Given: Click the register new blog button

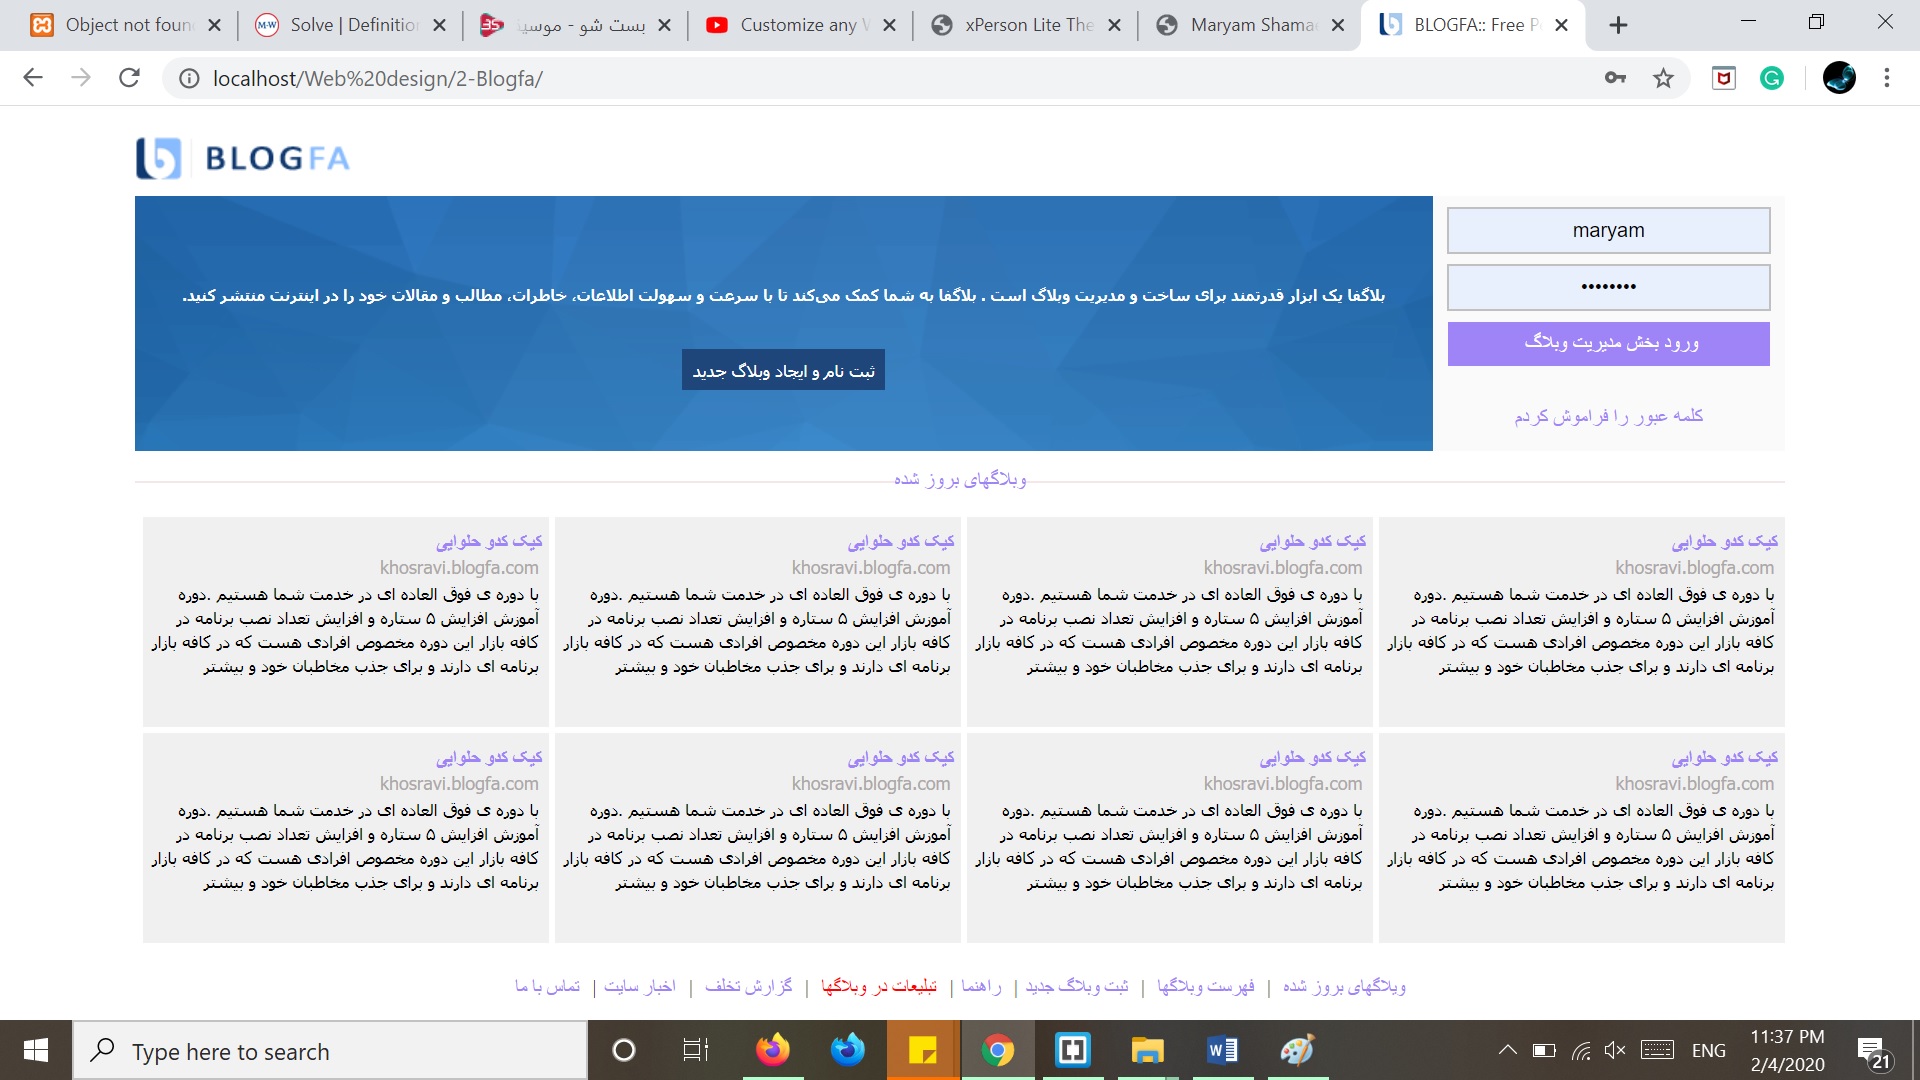Looking at the screenshot, I should (783, 370).
